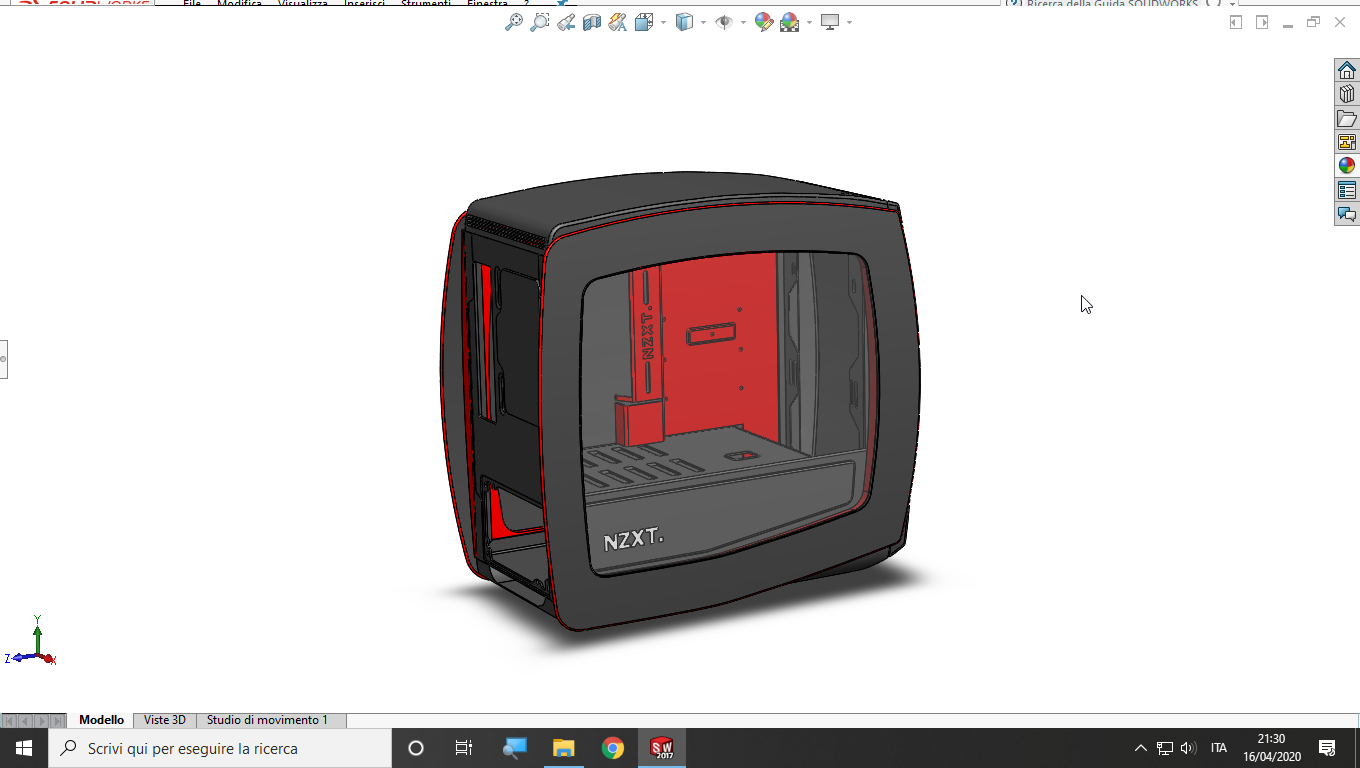The width and height of the screenshot is (1360, 768).
Task: Toggle the Hide/Show Items eye icon
Action: pos(723,22)
